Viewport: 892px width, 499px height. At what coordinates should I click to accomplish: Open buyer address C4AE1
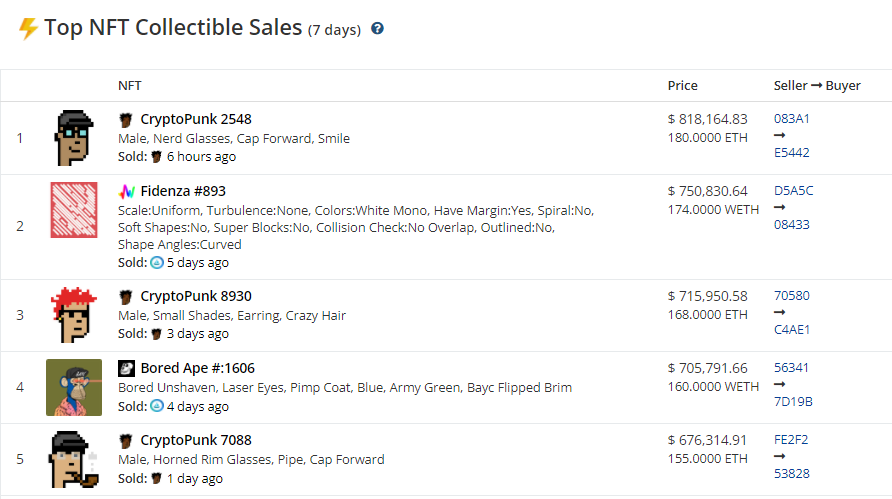(791, 329)
